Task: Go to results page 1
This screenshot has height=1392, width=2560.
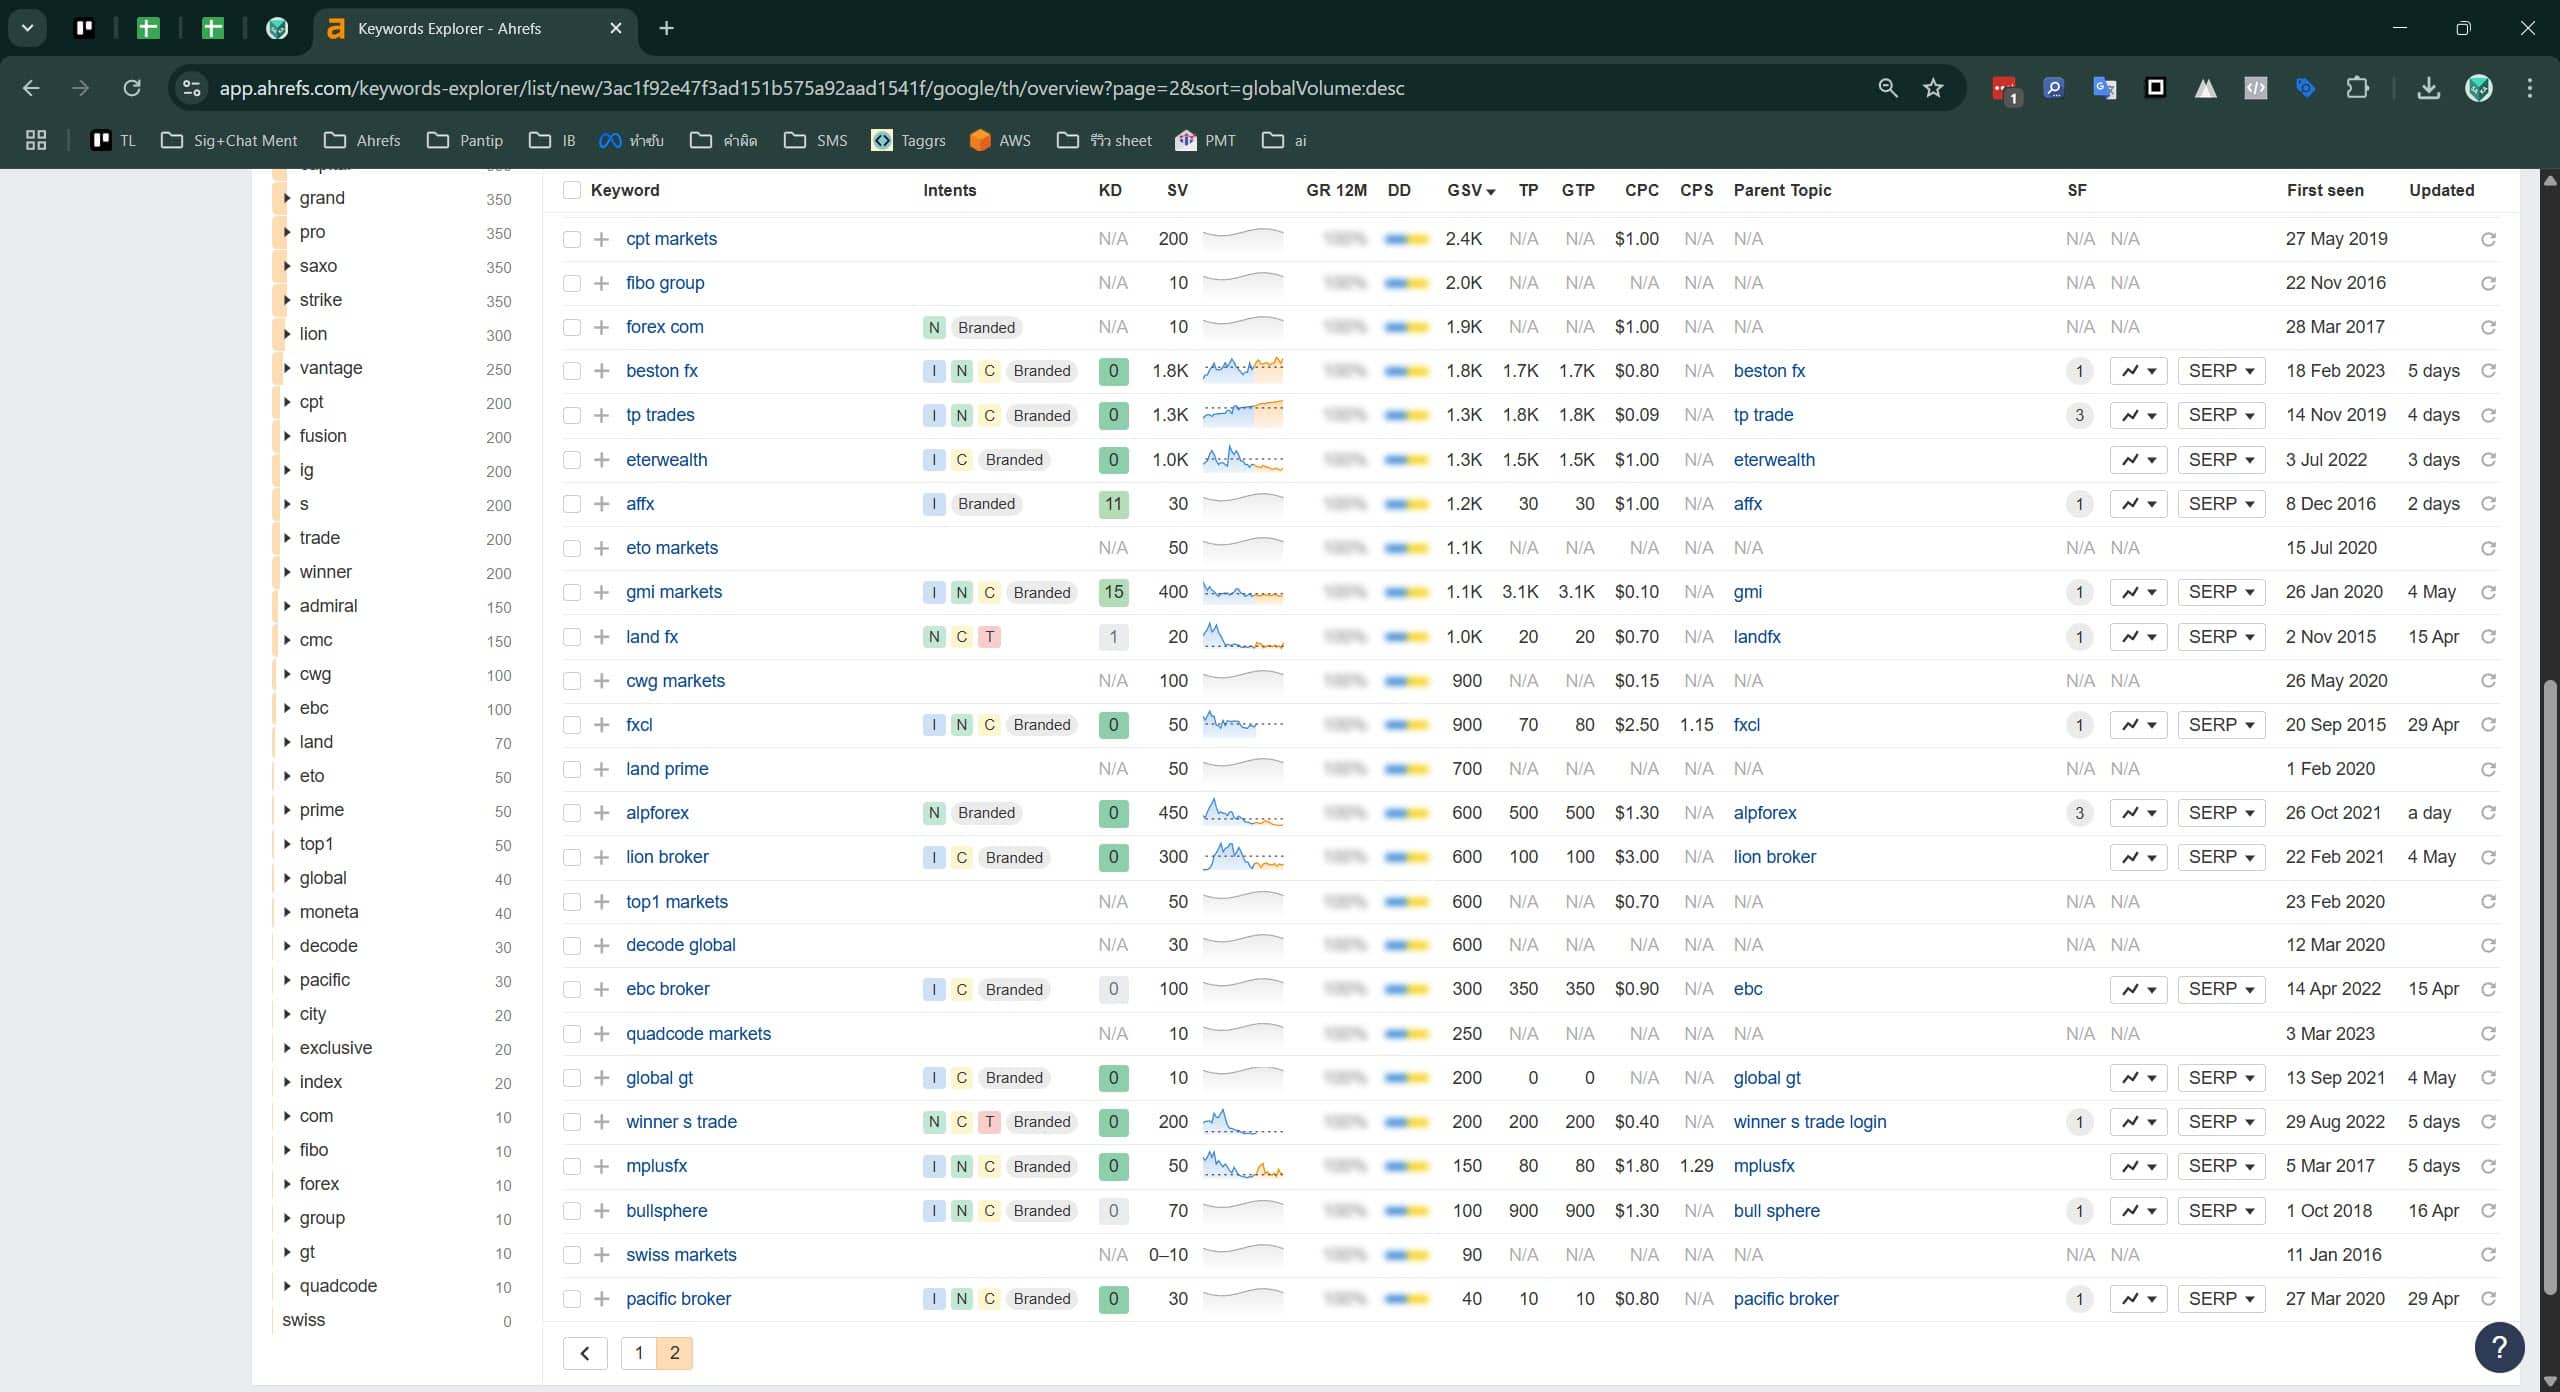Action: click(x=639, y=1353)
